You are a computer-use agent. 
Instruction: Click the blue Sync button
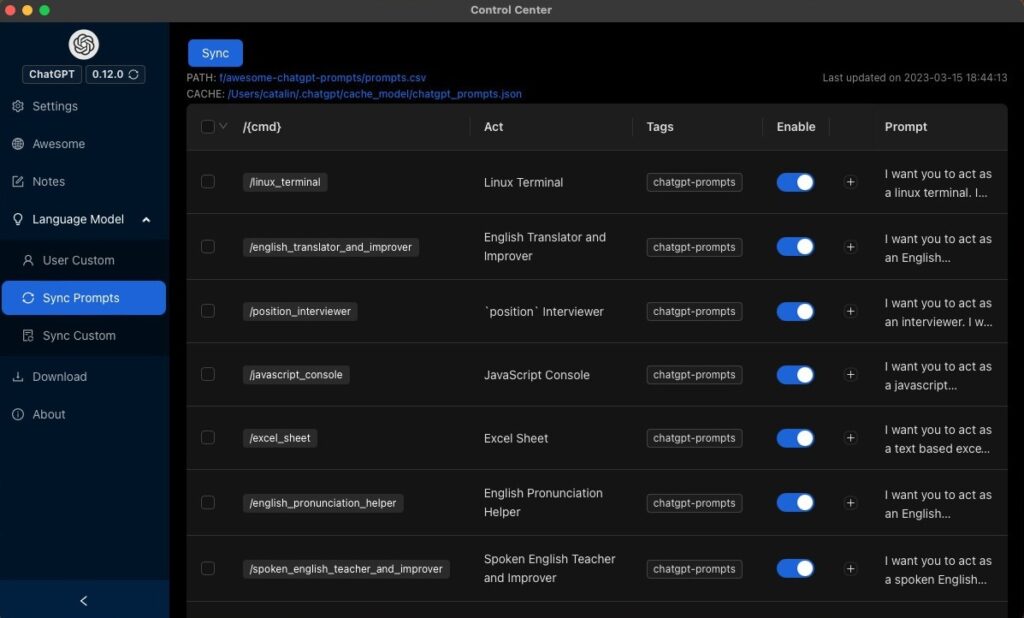216,53
